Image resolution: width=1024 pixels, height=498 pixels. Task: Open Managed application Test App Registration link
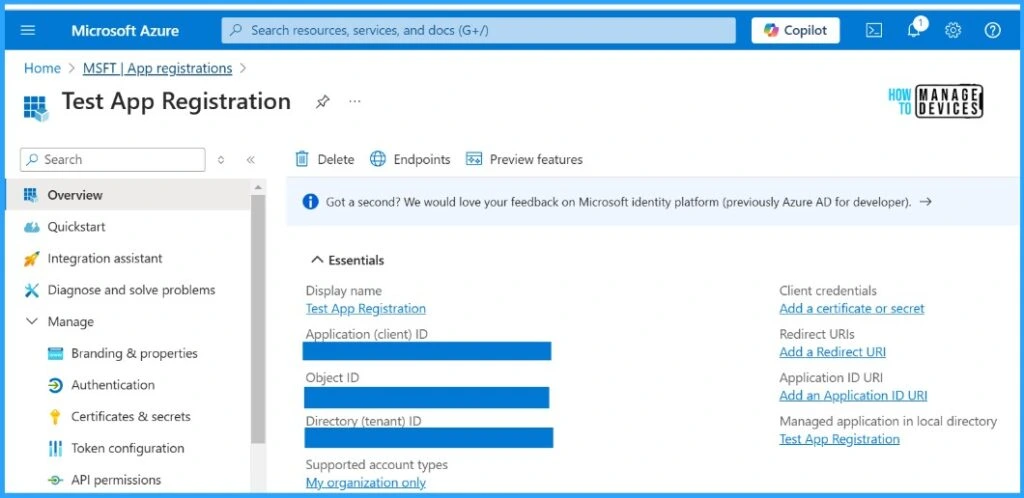point(839,439)
